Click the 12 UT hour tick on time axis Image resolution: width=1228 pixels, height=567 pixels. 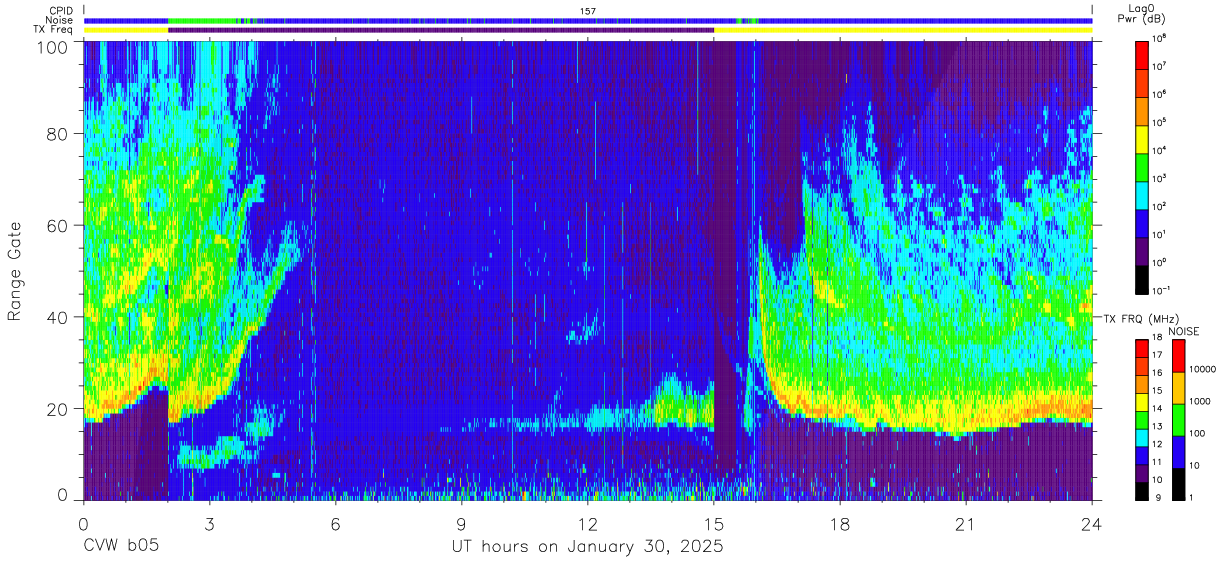click(588, 524)
